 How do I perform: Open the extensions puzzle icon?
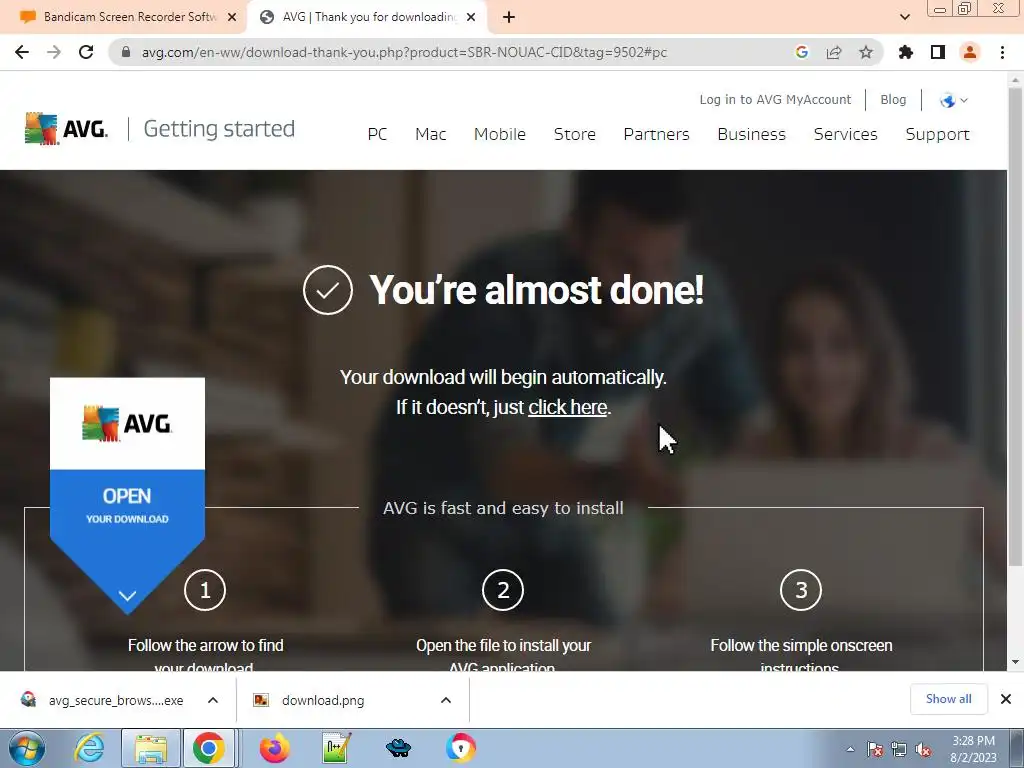(x=906, y=52)
